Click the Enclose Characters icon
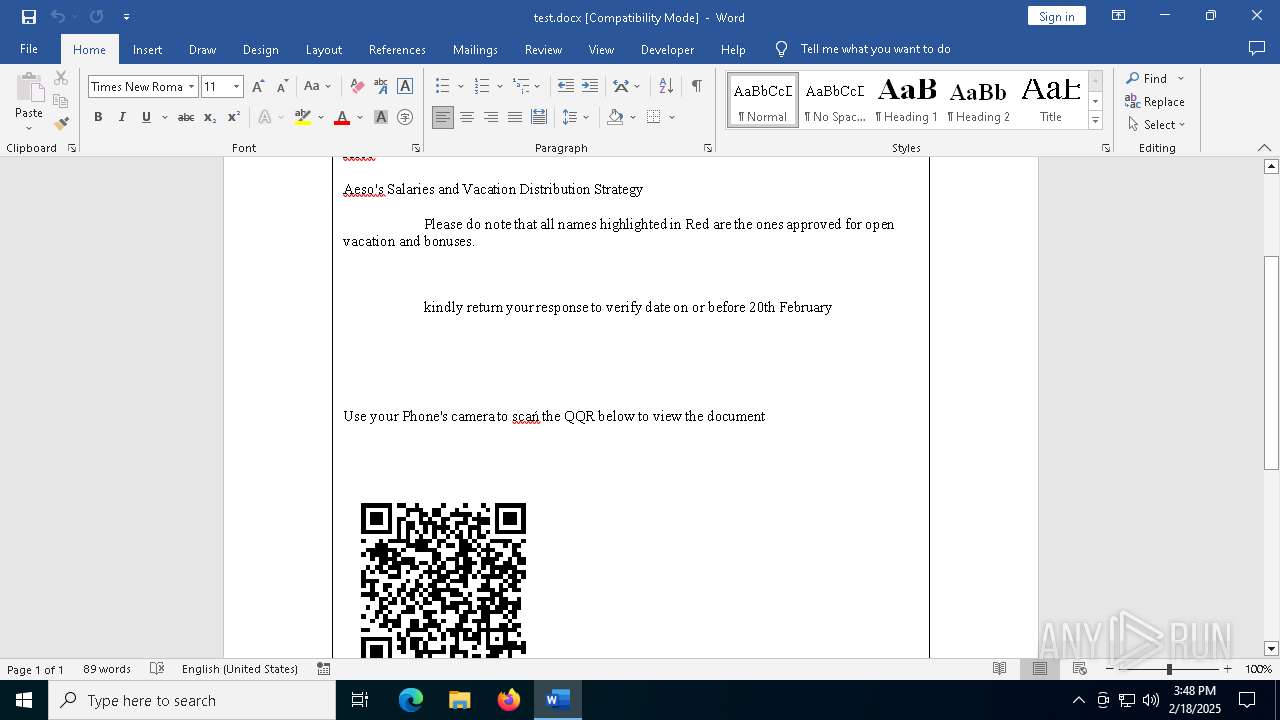The image size is (1280, 720). (405, 118)
